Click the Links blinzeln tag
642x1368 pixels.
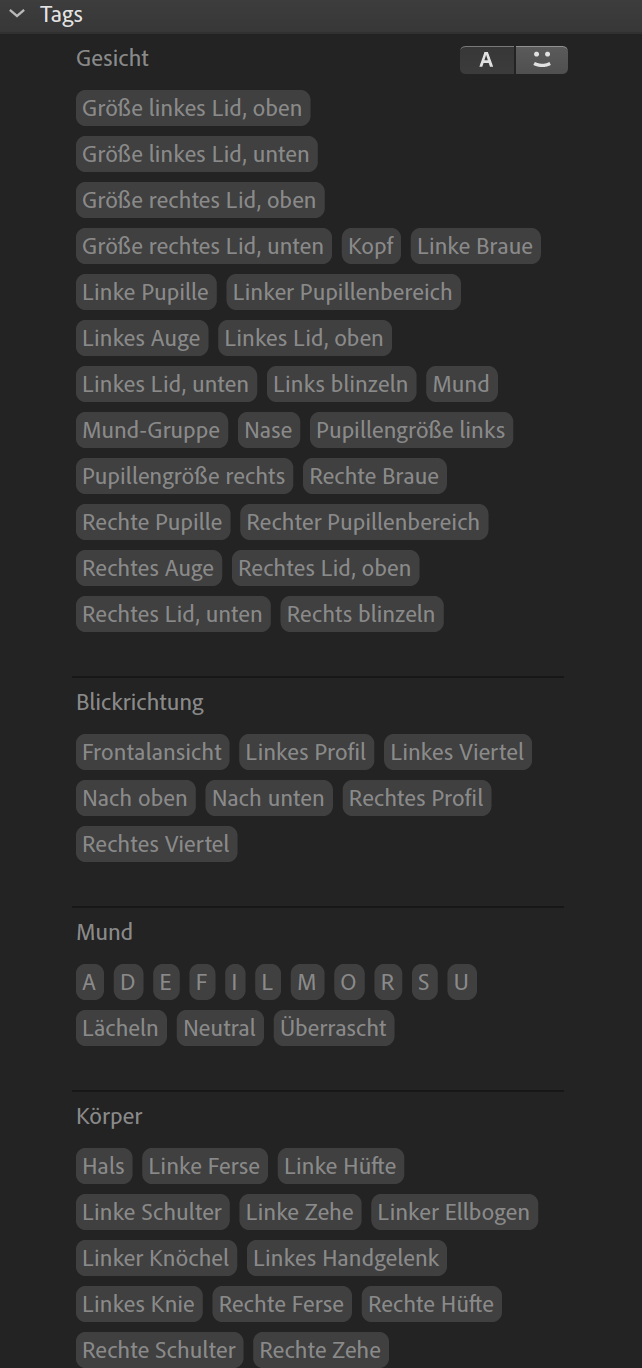(341, 384)
